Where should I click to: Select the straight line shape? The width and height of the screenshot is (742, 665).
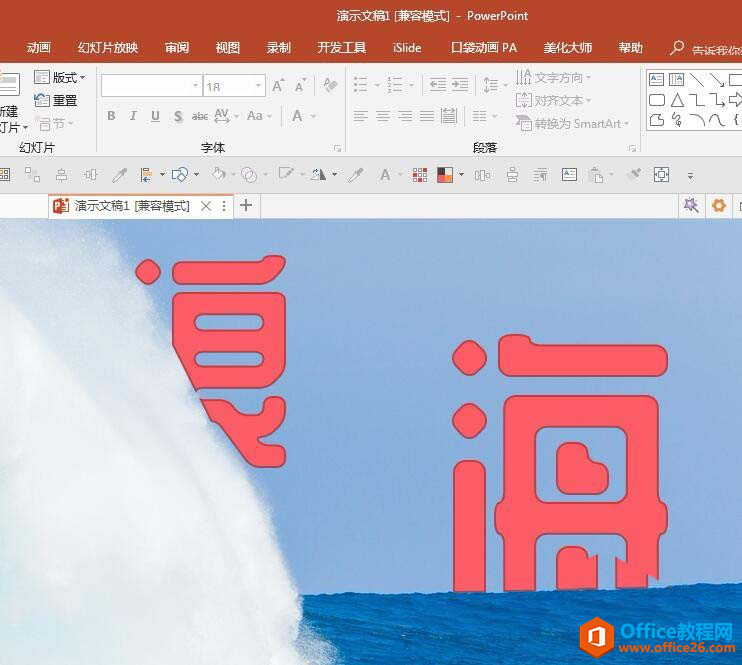(697, 80)
